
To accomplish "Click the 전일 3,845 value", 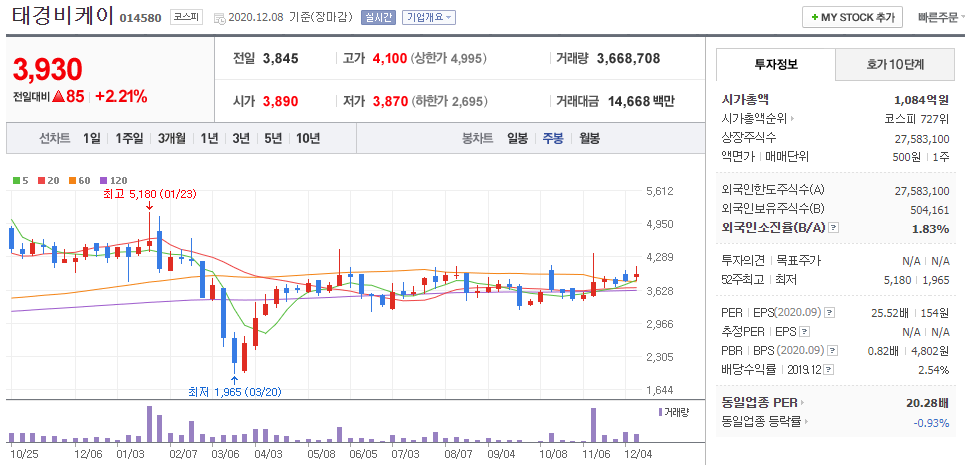I will tap(281, 58).
